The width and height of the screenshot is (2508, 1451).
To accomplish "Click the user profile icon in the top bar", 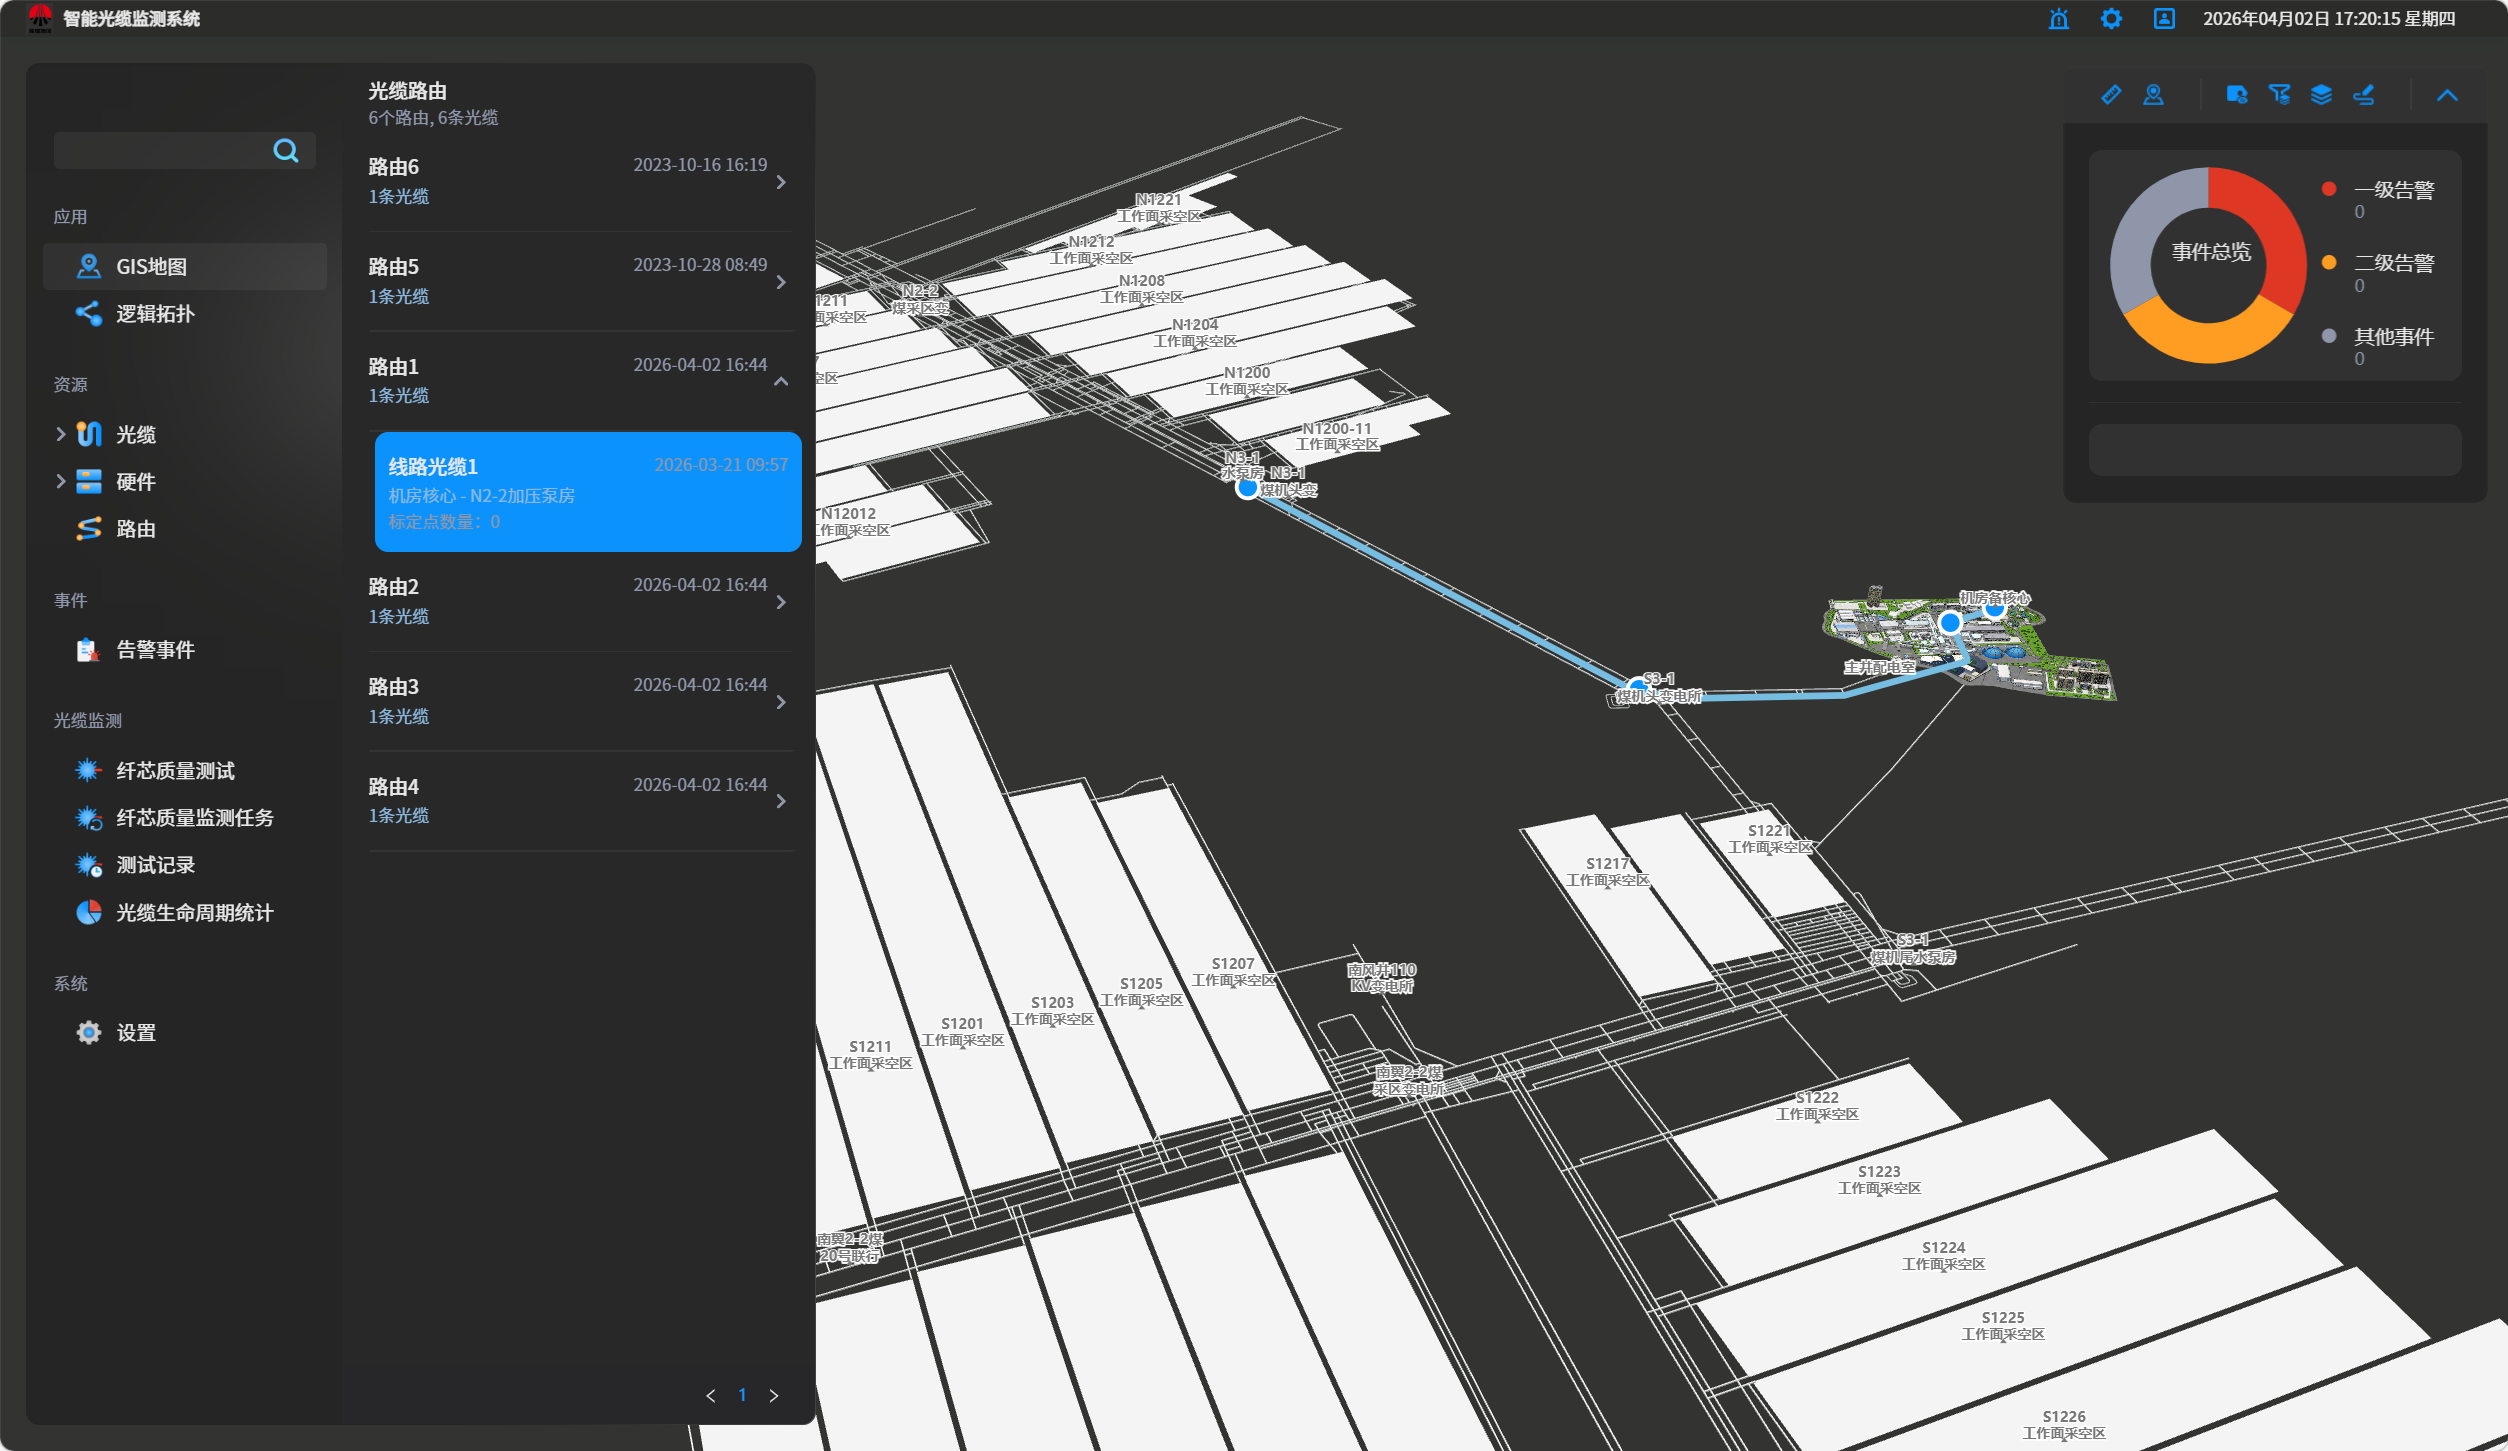I will point(2163,19).
